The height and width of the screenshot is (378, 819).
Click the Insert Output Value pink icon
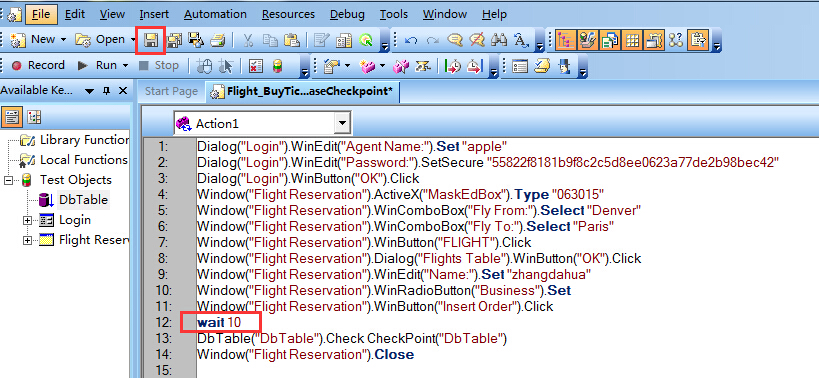(x=368, y=66)
